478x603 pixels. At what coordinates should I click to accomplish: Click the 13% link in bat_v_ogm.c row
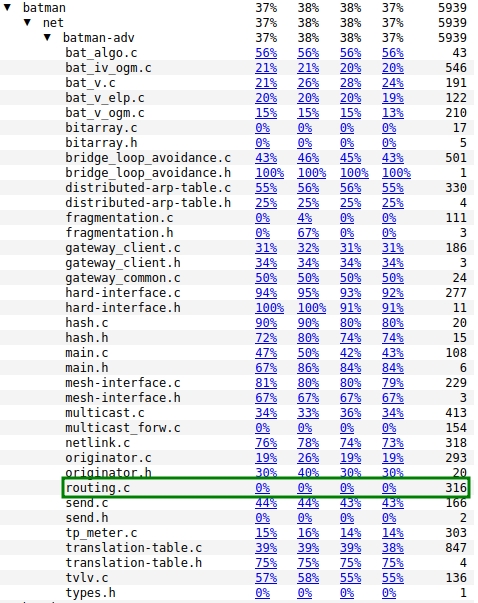point(393,113)
